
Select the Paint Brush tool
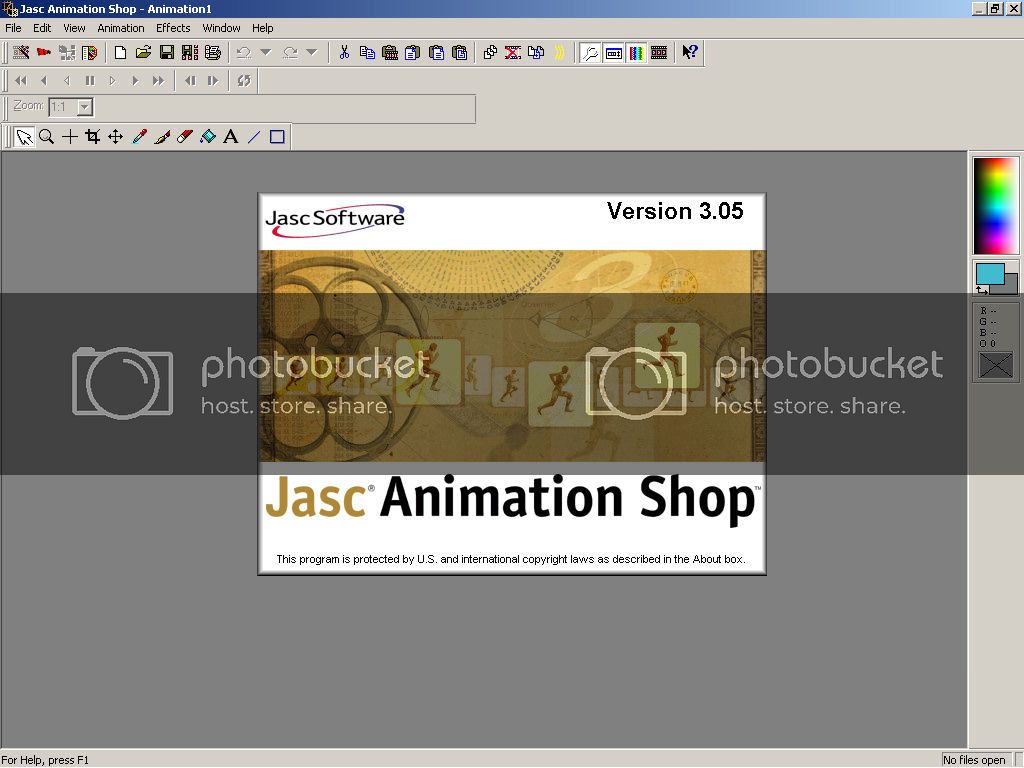point(162,137)
